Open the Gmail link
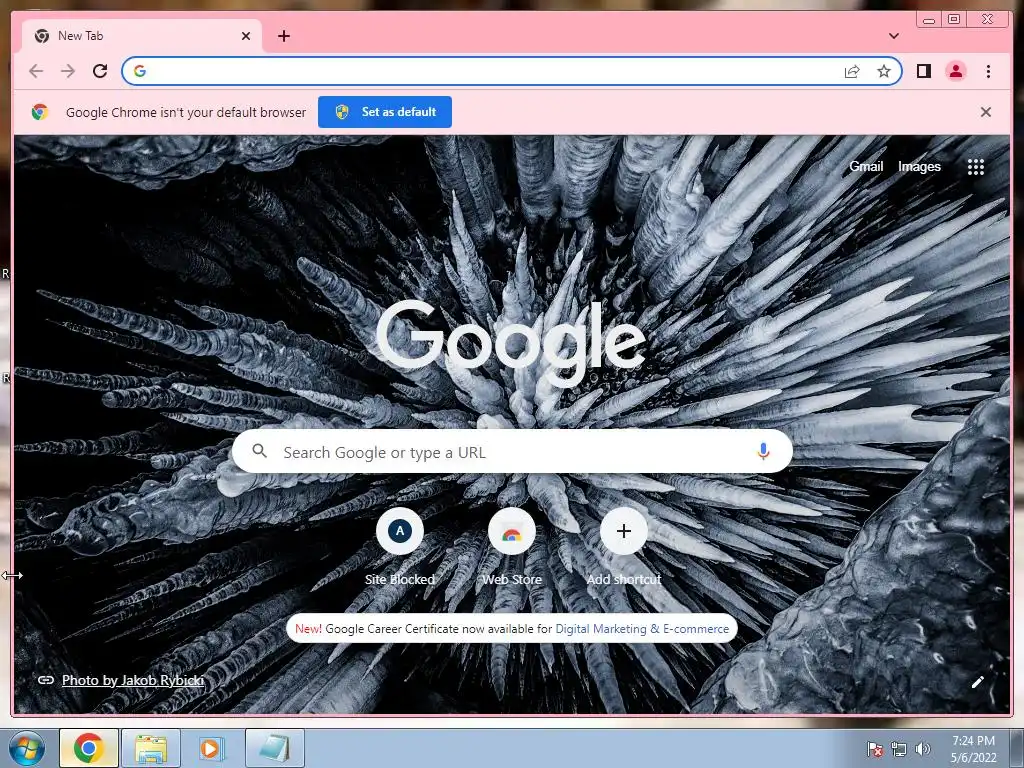Image resolution: width=1024 pixels, height=768 pixels. 866,167
